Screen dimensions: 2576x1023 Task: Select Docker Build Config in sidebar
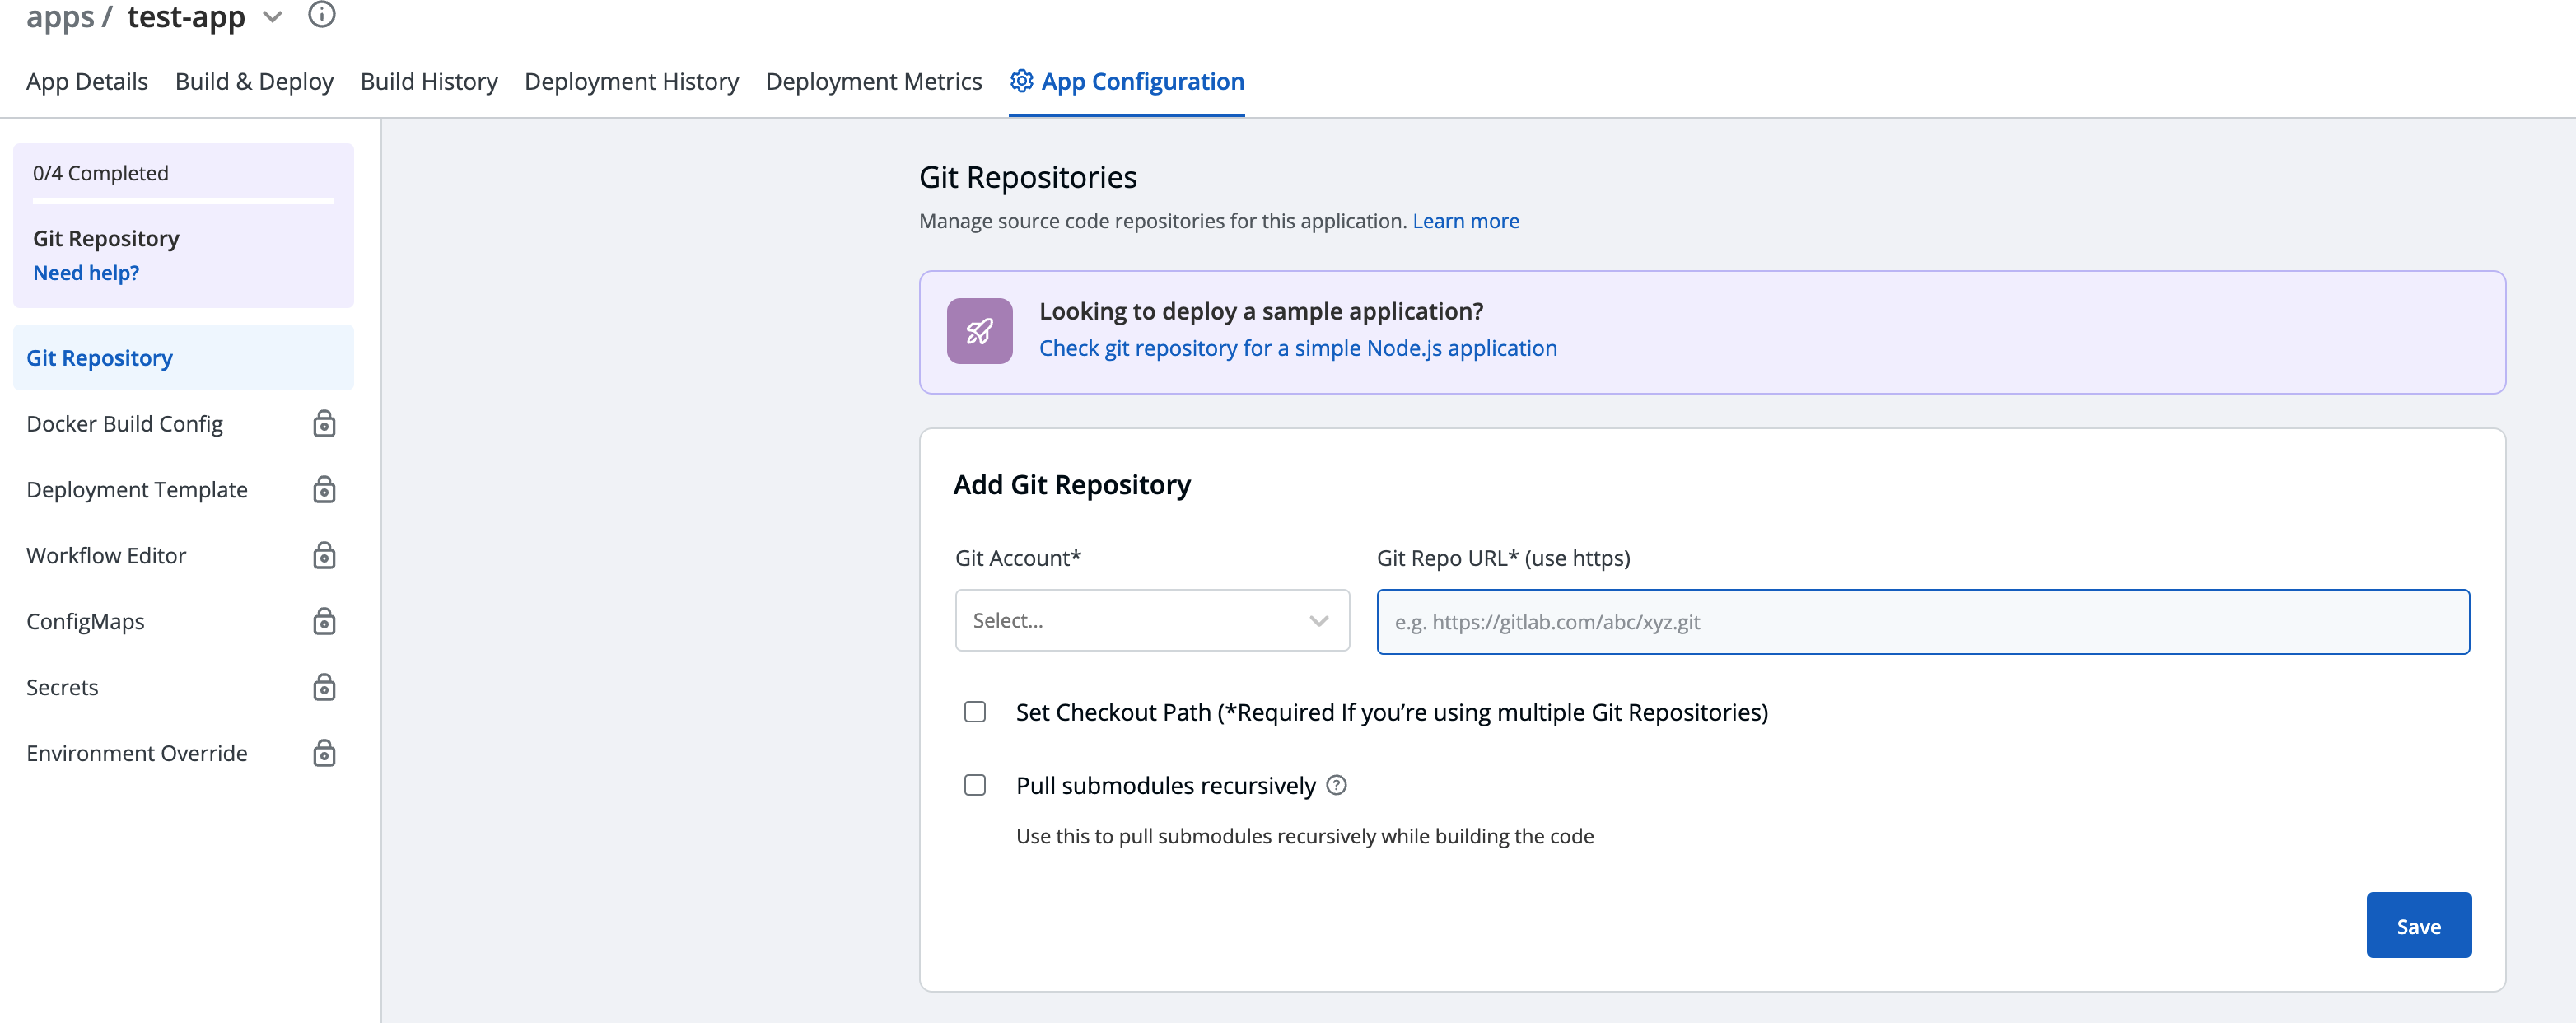183,424
